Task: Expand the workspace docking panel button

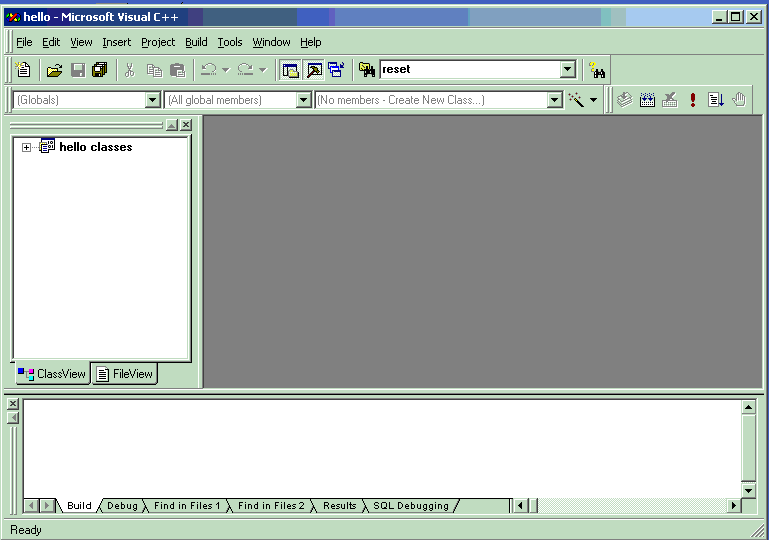Action: [x=172, y=125]
